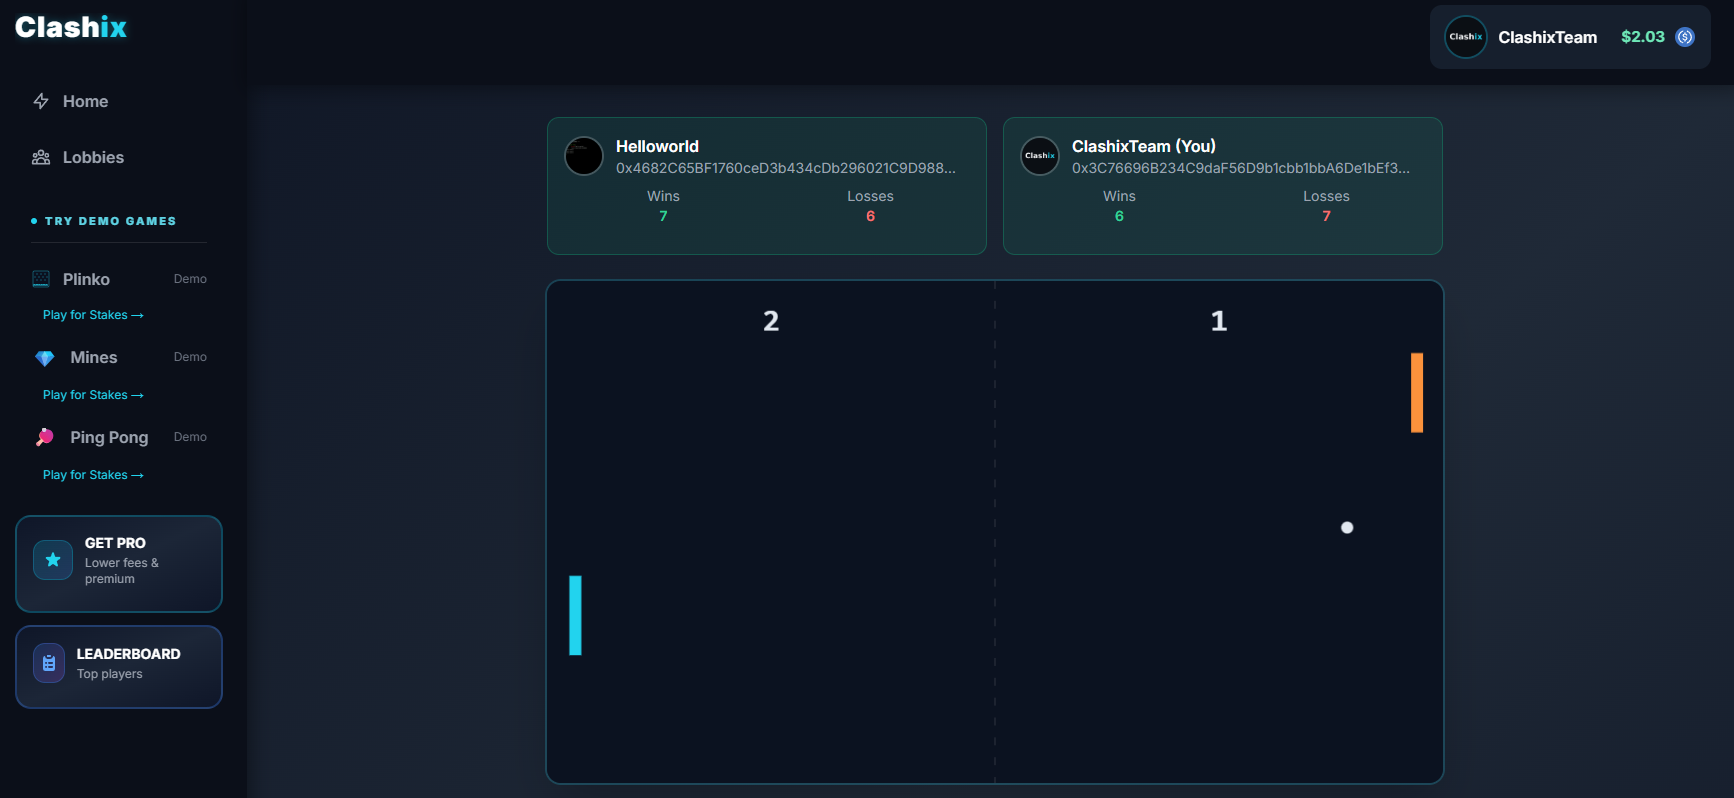
Task: Click the cyan left paddle
Action: point(575,615)
